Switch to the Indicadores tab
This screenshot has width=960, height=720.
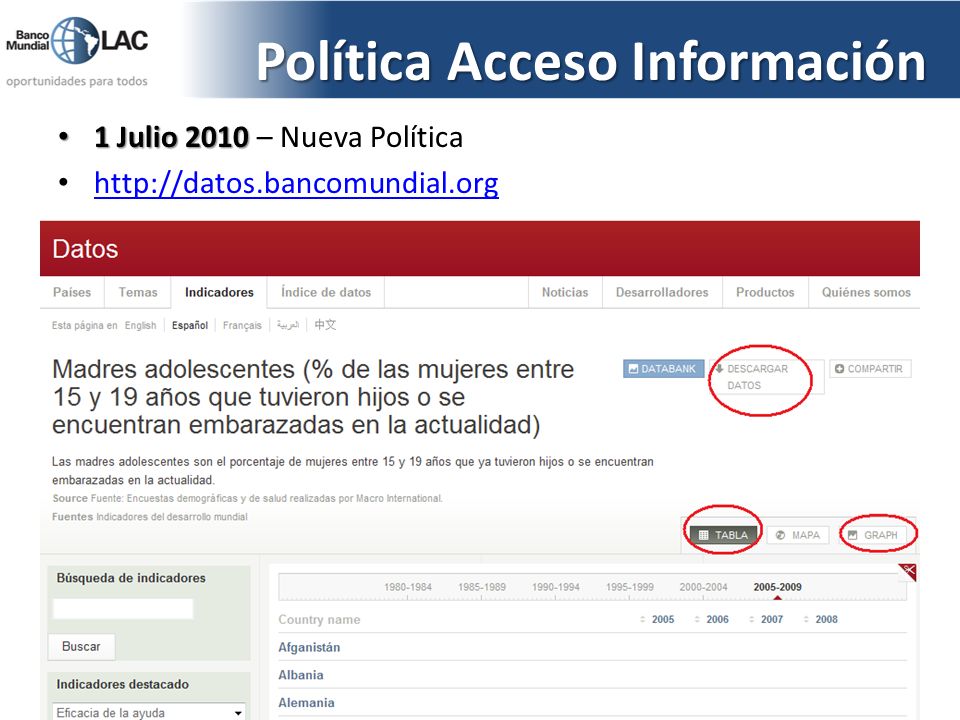click(x=219, y=293)
